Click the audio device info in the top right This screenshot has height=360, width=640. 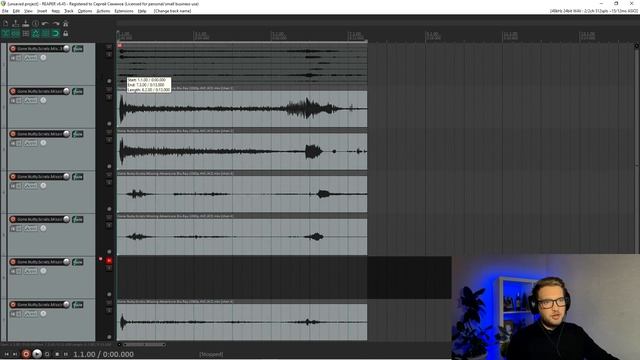pyautogui.click(x=593, y=11)
